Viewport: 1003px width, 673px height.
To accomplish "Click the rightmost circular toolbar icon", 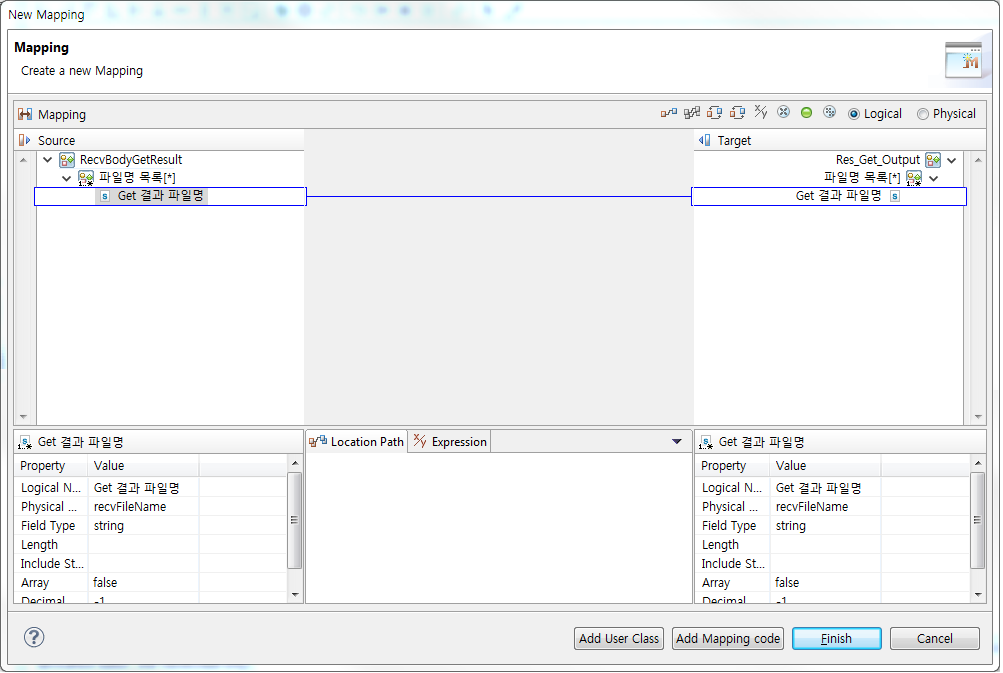I will [x=829, y=113].
